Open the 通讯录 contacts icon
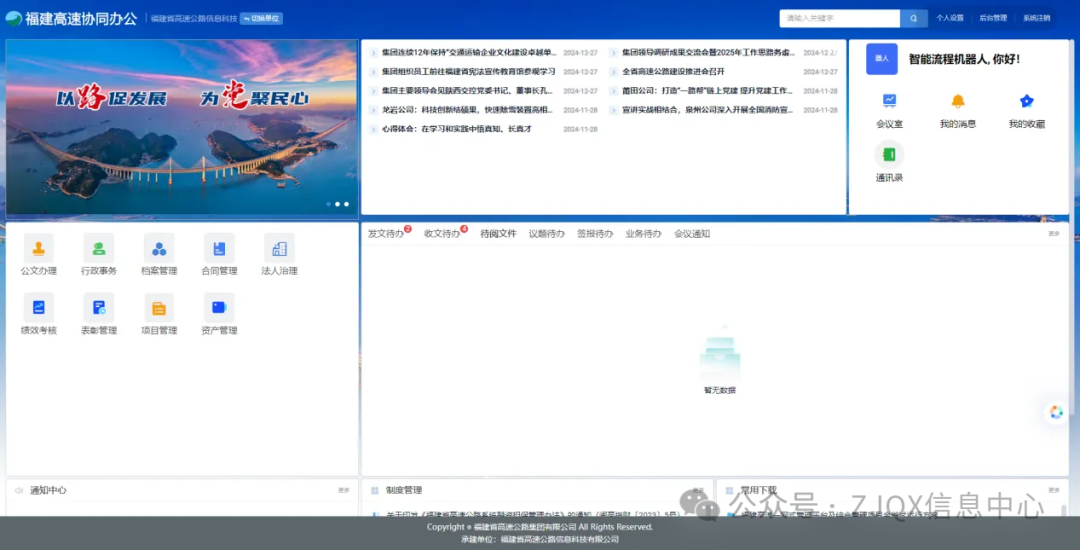Screen dimensions: 1080x550 click(x=889, y=155)
